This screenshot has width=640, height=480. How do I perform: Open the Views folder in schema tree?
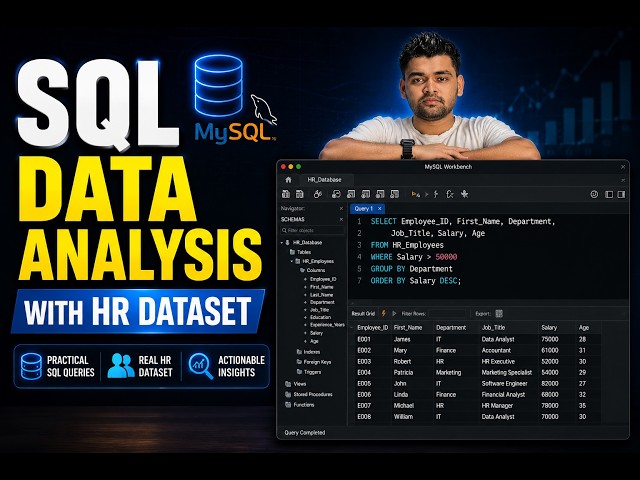click(296, 384)
